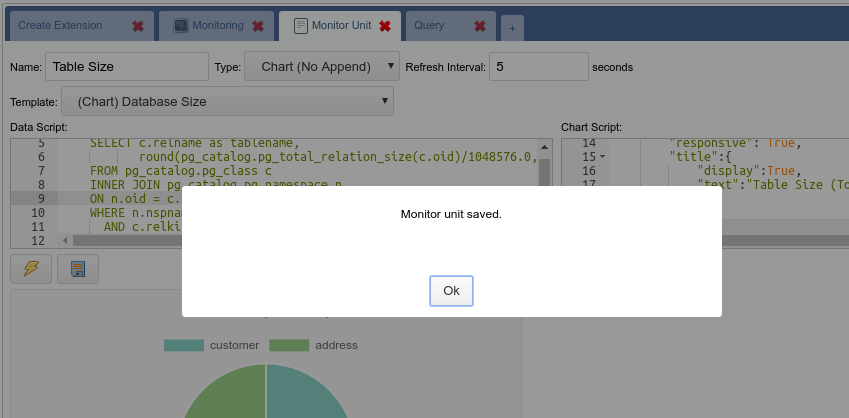Close the Query tab
This screenshot has height=418, width=849.
coord(480,26)
